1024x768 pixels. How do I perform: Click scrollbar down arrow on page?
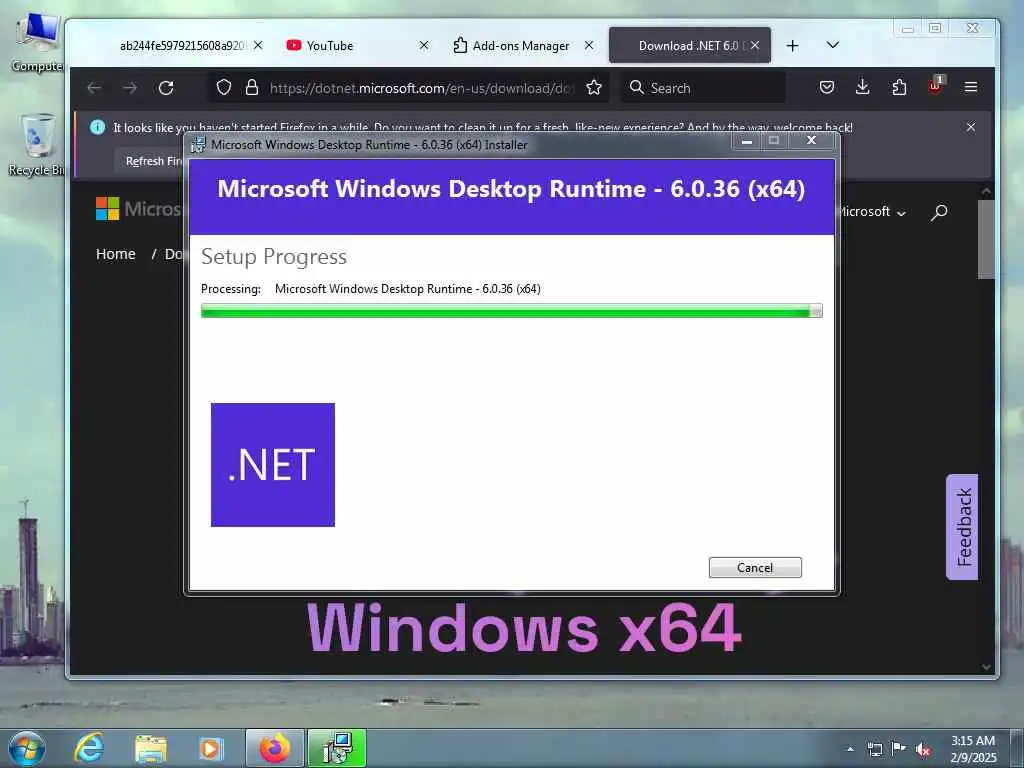pos(986,667)
